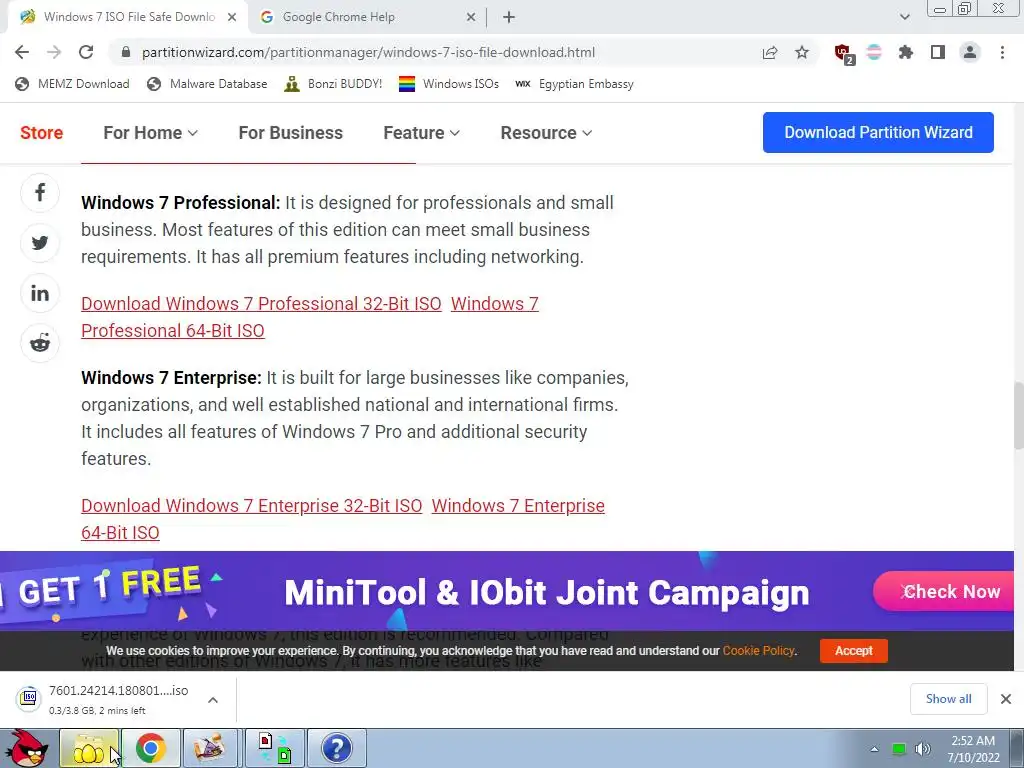Open MEMZ Download bookmark
This screenshot has height=768, width=1024.
(x=72, y=84)
